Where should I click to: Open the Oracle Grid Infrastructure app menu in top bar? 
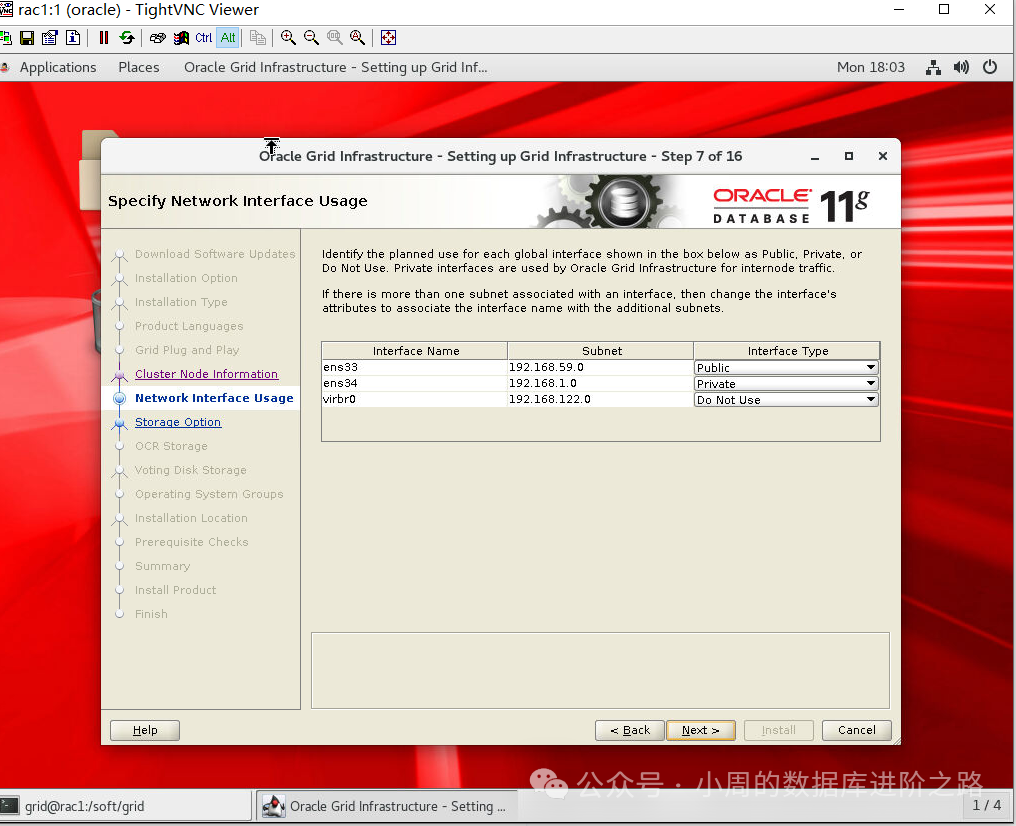[335, 67]
